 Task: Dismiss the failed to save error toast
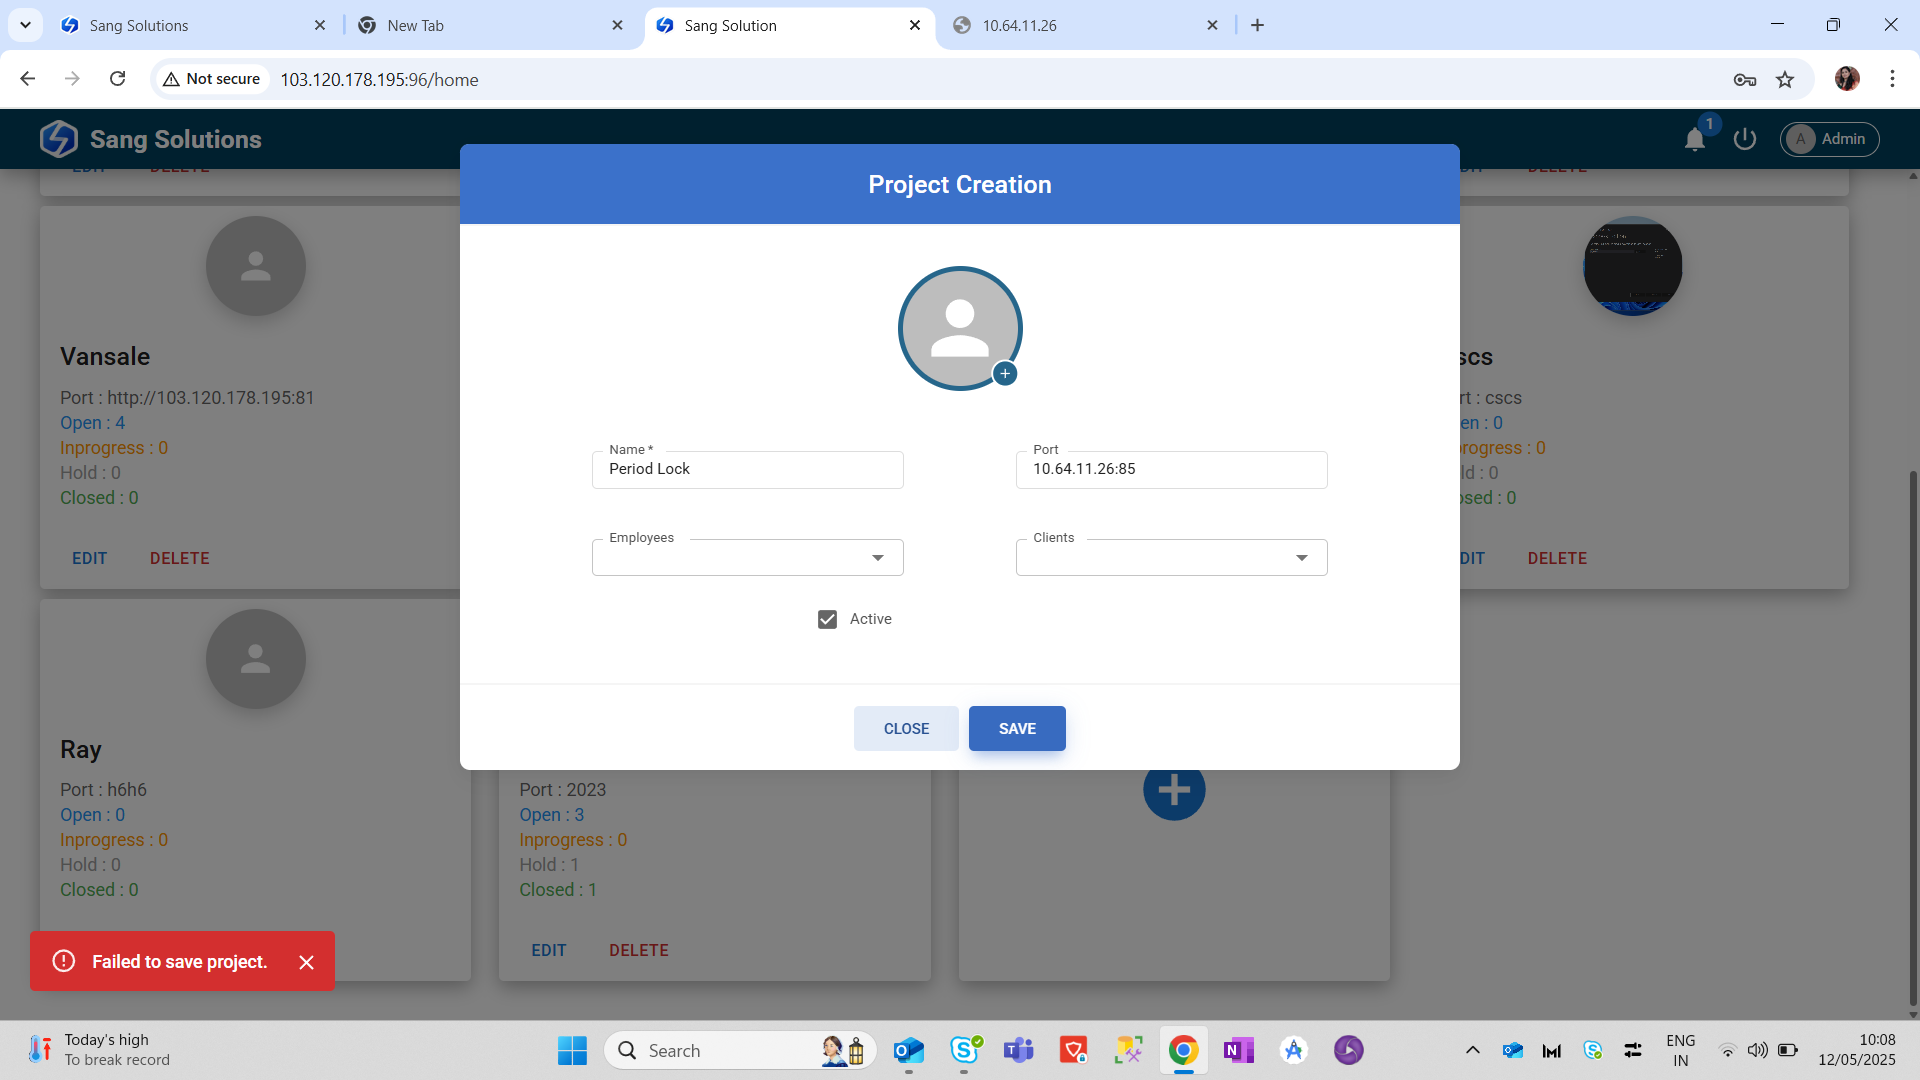pyautogui.click(x=306, y=962)
